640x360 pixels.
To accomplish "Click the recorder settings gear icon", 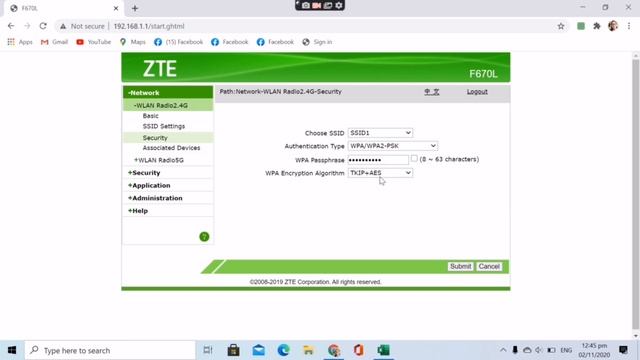I will (x=339, y=5).
